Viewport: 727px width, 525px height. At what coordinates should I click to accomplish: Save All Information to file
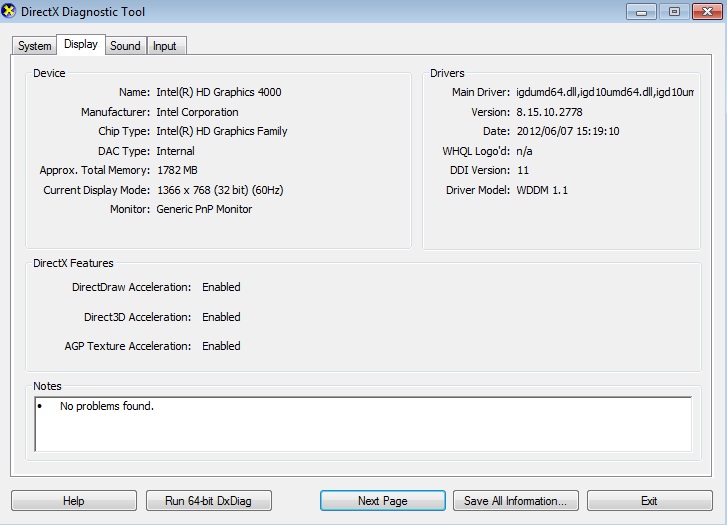pos(516,501)
